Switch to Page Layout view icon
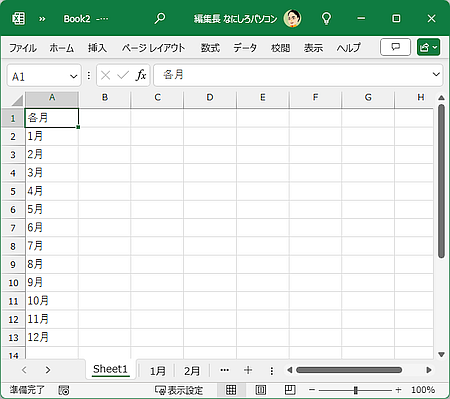 [x=260, y=390]
